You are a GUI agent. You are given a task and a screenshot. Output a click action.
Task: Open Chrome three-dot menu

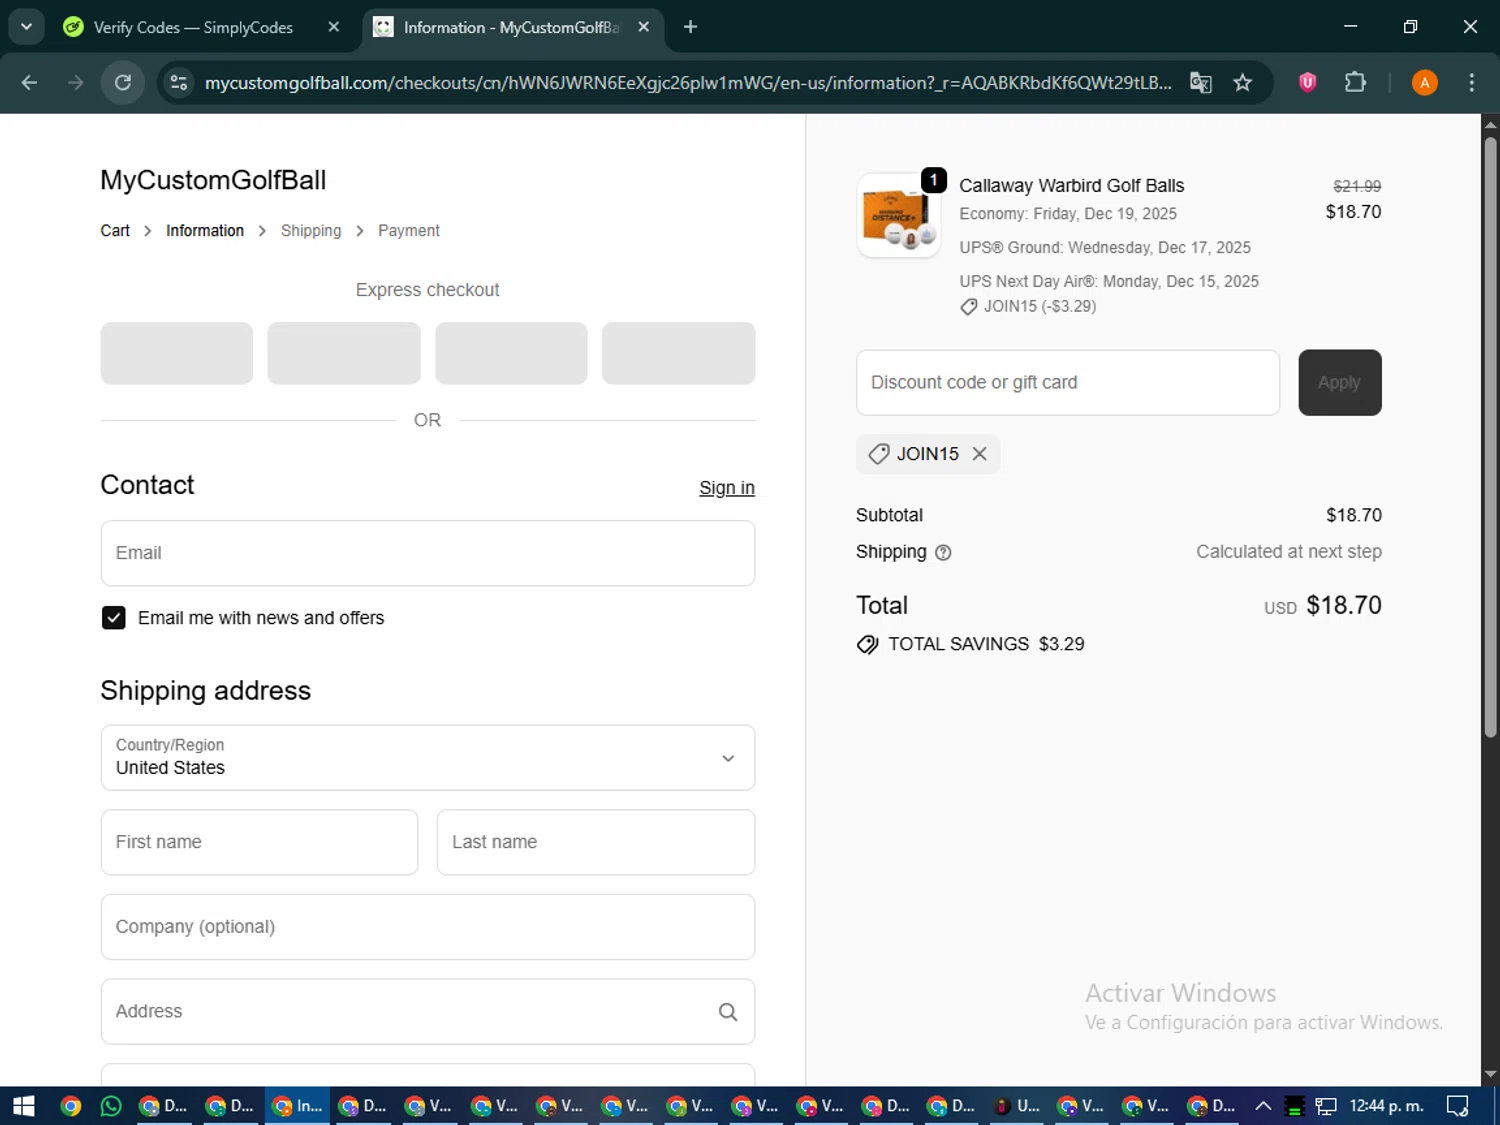click(x=1471, y=82)
